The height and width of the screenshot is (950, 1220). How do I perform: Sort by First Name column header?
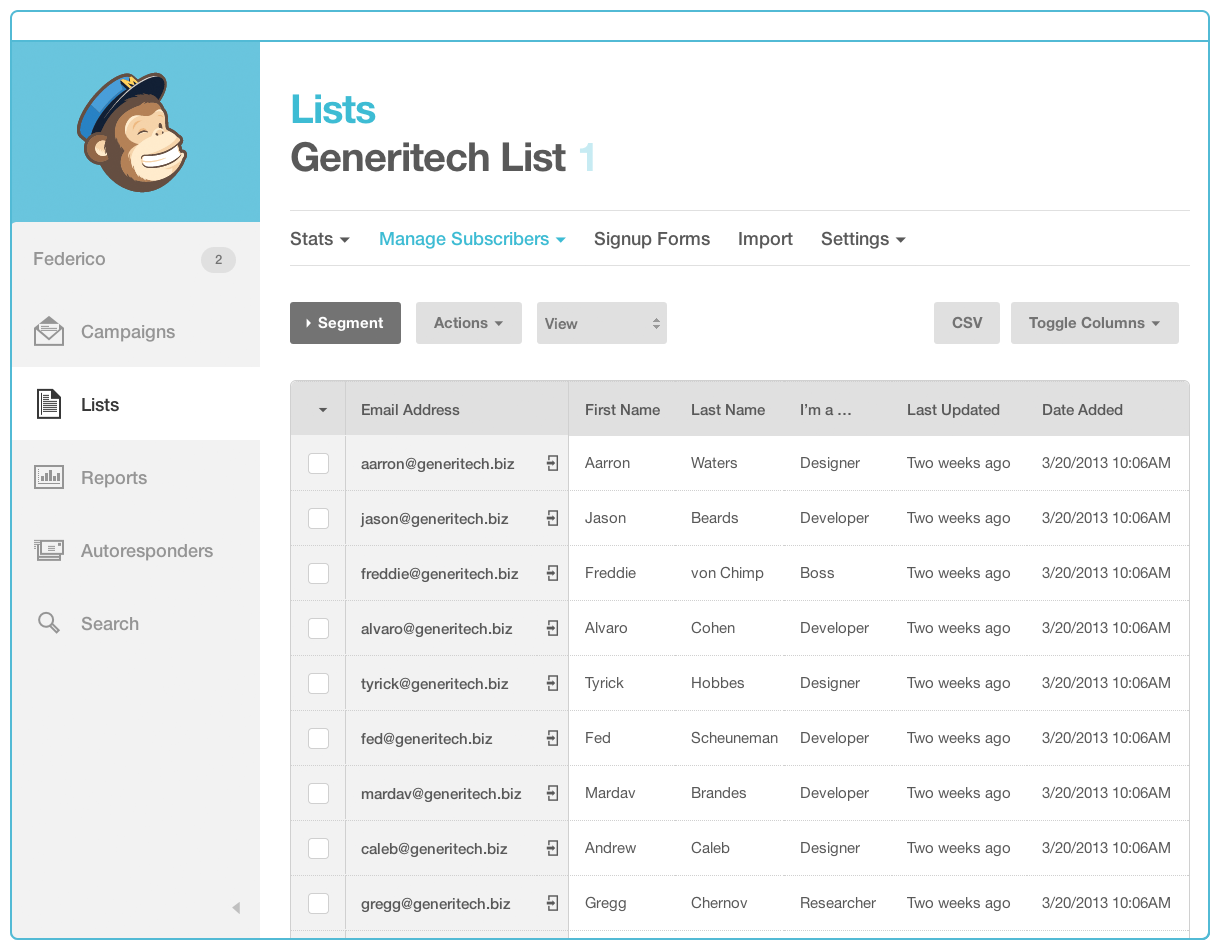click(622, 410)
